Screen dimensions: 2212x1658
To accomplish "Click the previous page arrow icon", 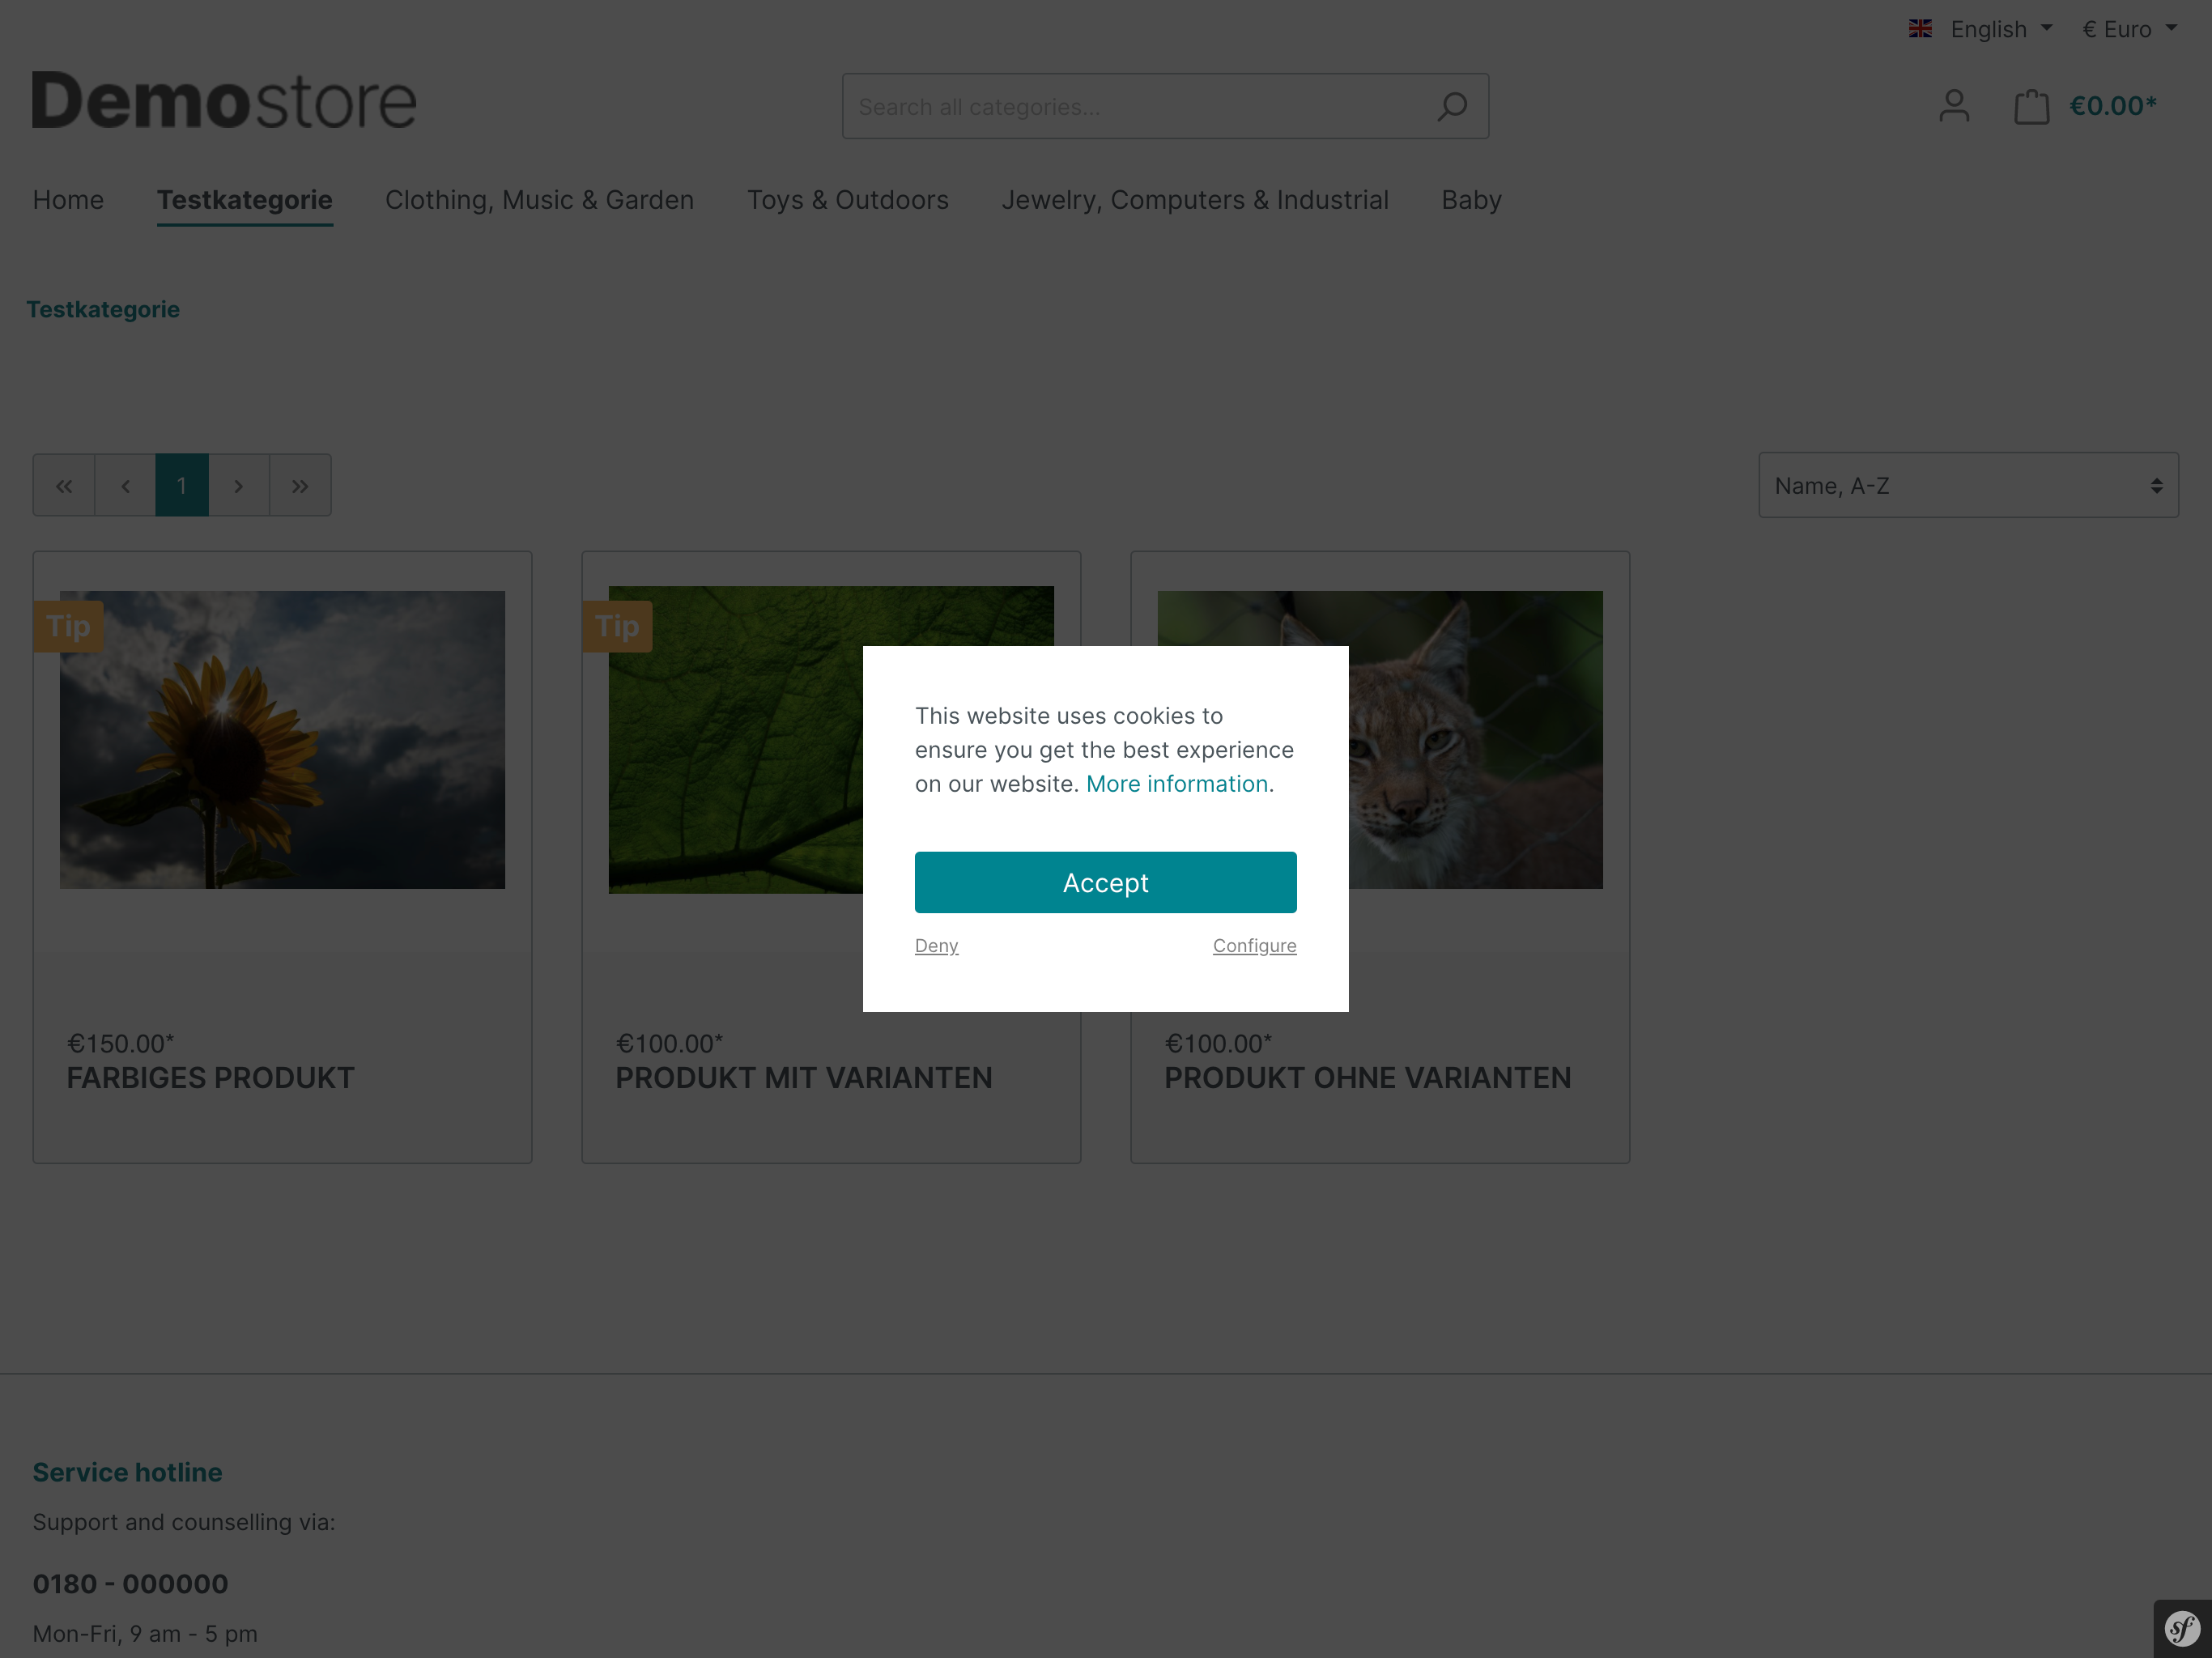I will (124, 484).
